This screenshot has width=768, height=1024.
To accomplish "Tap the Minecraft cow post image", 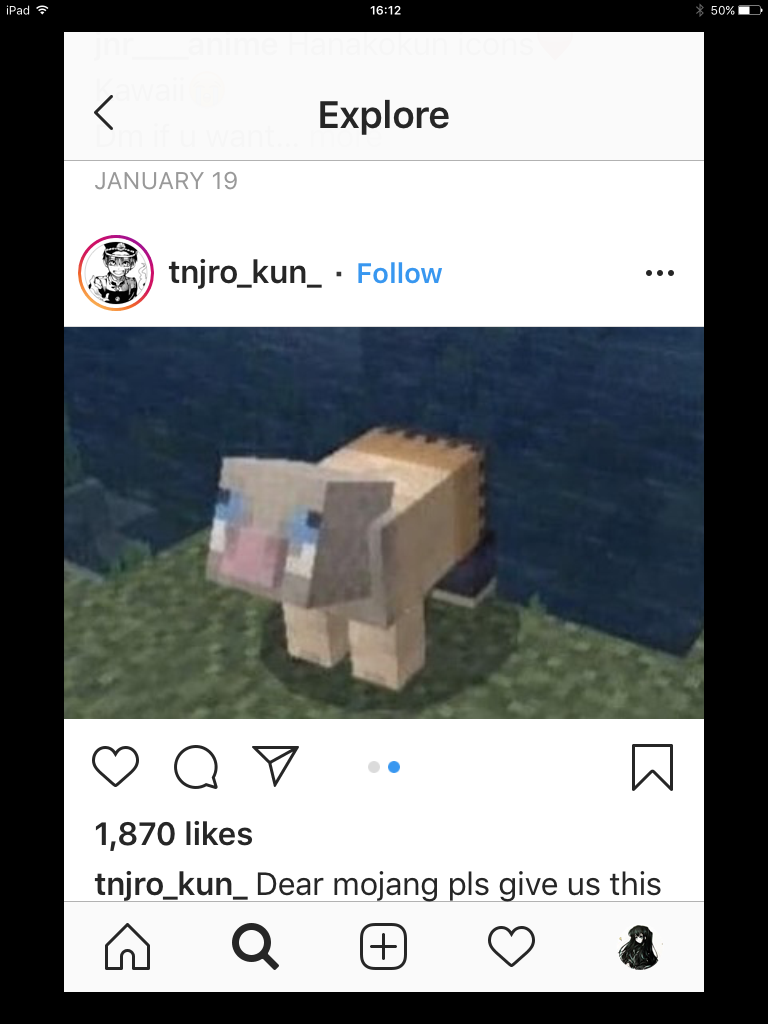I will click(x=384, y=522).
